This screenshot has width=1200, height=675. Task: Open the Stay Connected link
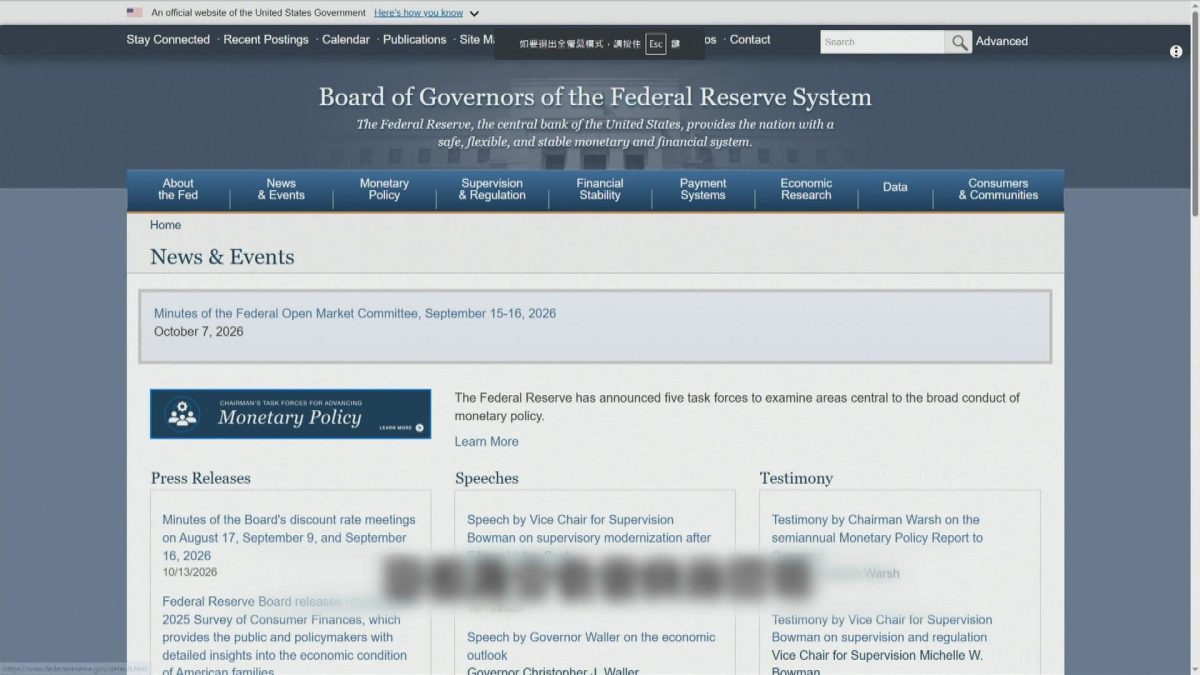tap(168, 40)
